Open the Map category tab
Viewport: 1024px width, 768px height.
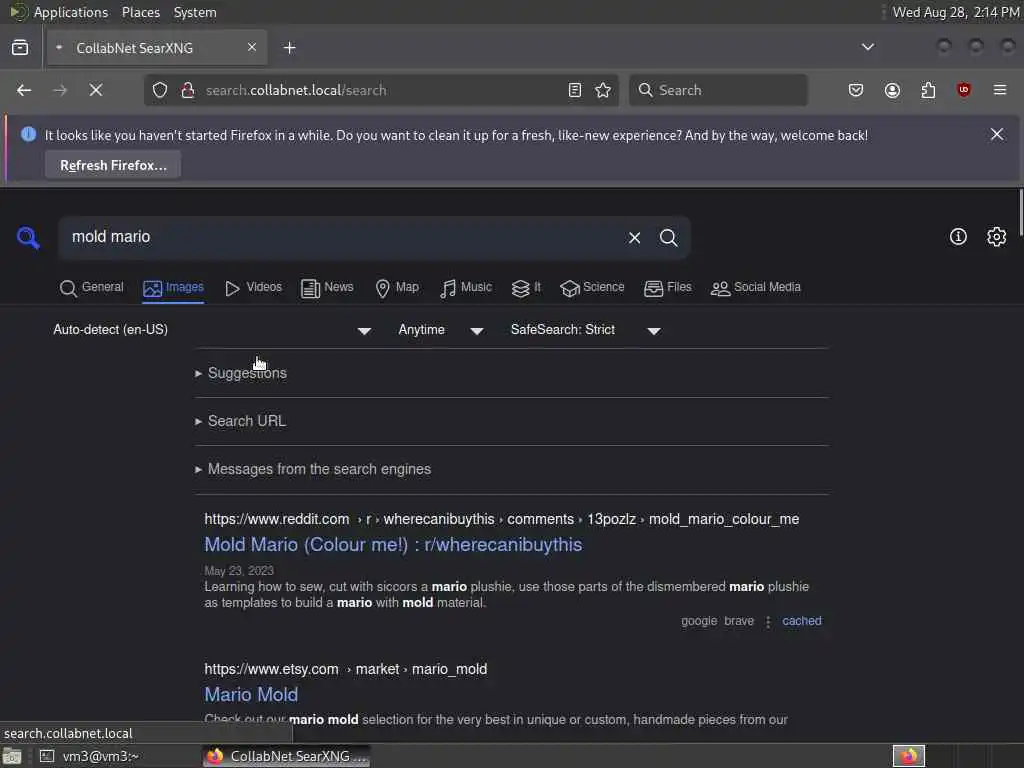[397, 287]
